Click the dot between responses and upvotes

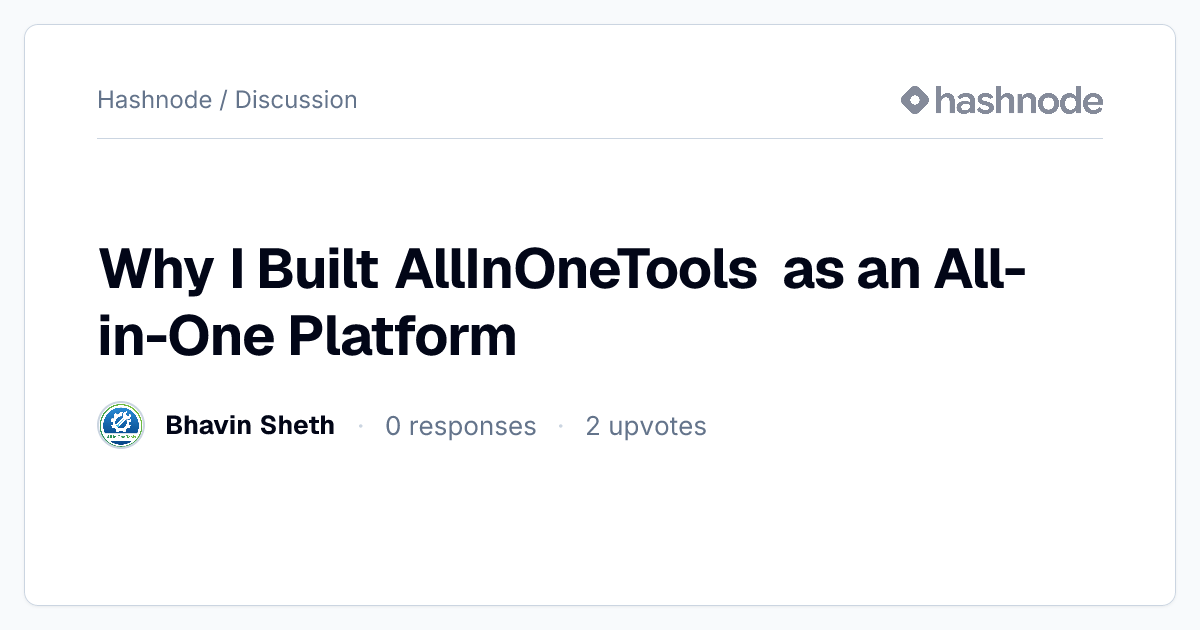(561, 427)
